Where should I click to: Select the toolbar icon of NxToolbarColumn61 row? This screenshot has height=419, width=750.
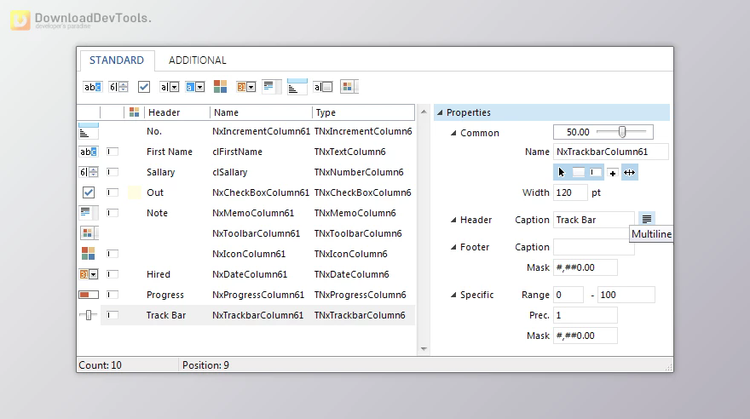point(89,233)
